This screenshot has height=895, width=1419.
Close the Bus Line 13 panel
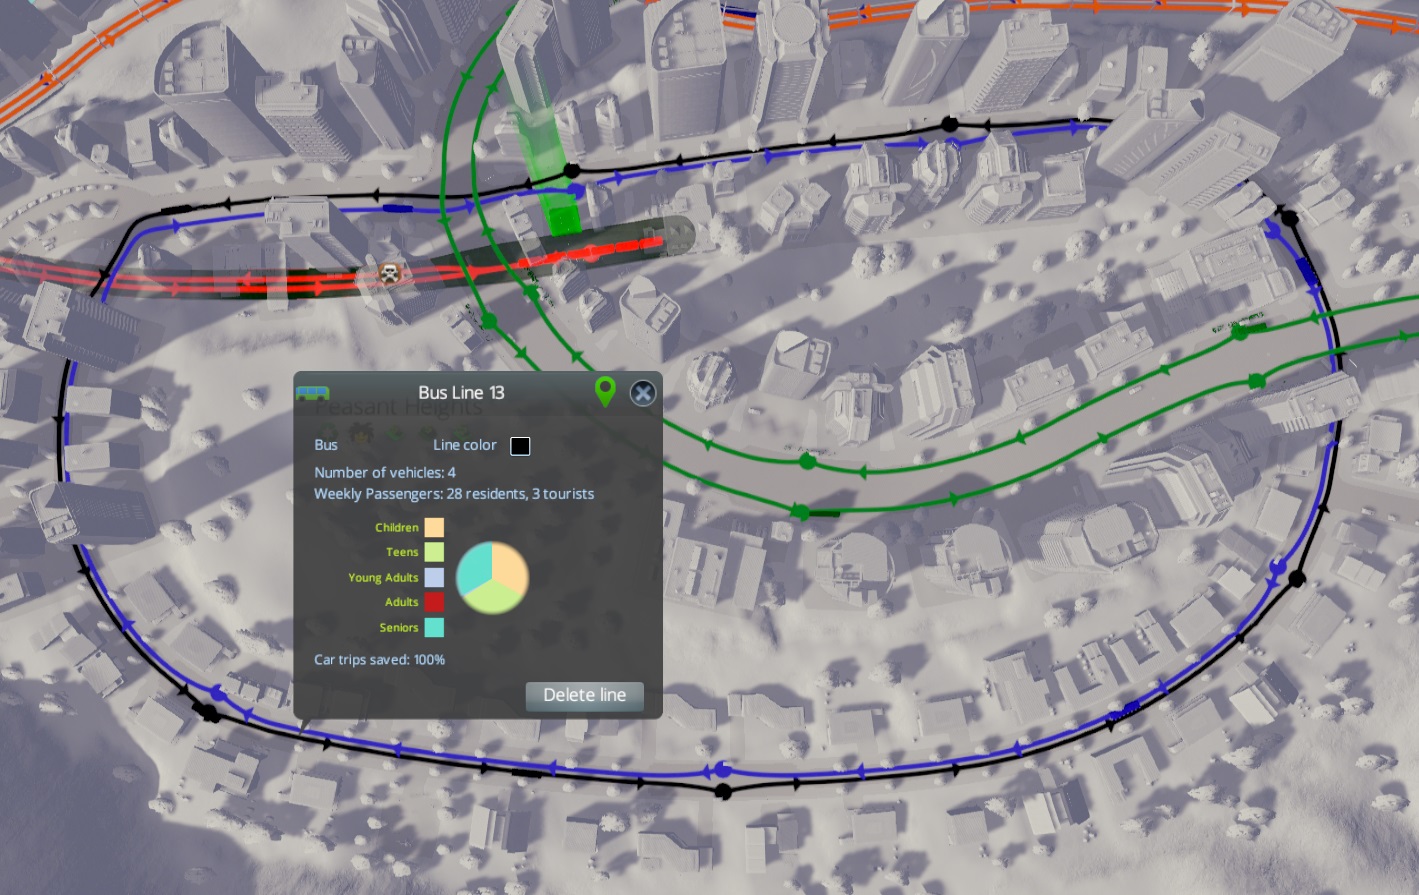(x=643, y=393)
